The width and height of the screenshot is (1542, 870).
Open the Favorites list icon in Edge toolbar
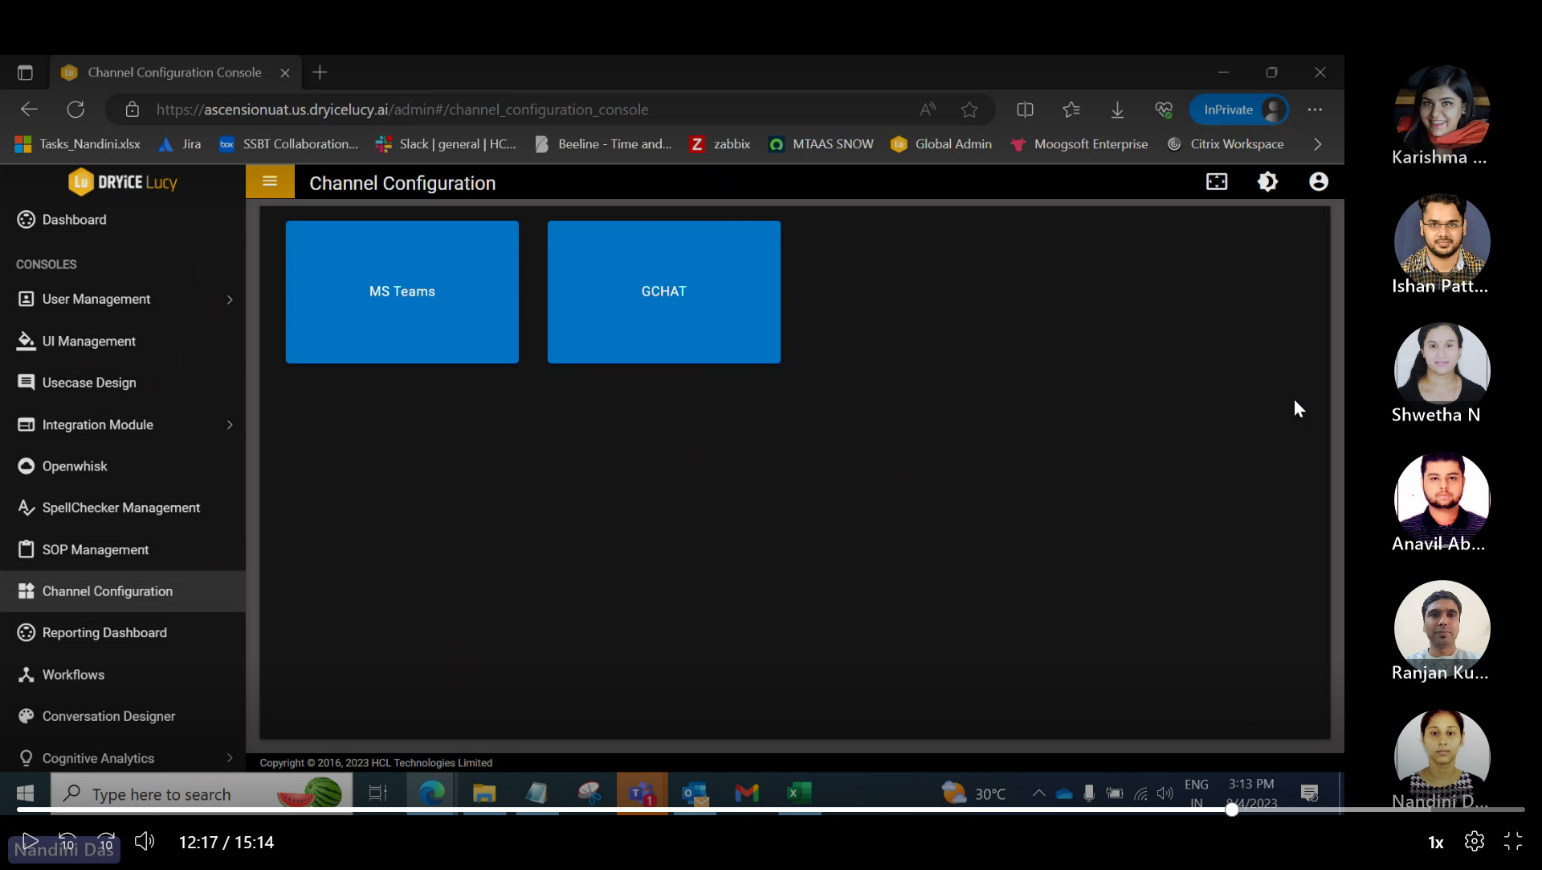pos(1071,109)
